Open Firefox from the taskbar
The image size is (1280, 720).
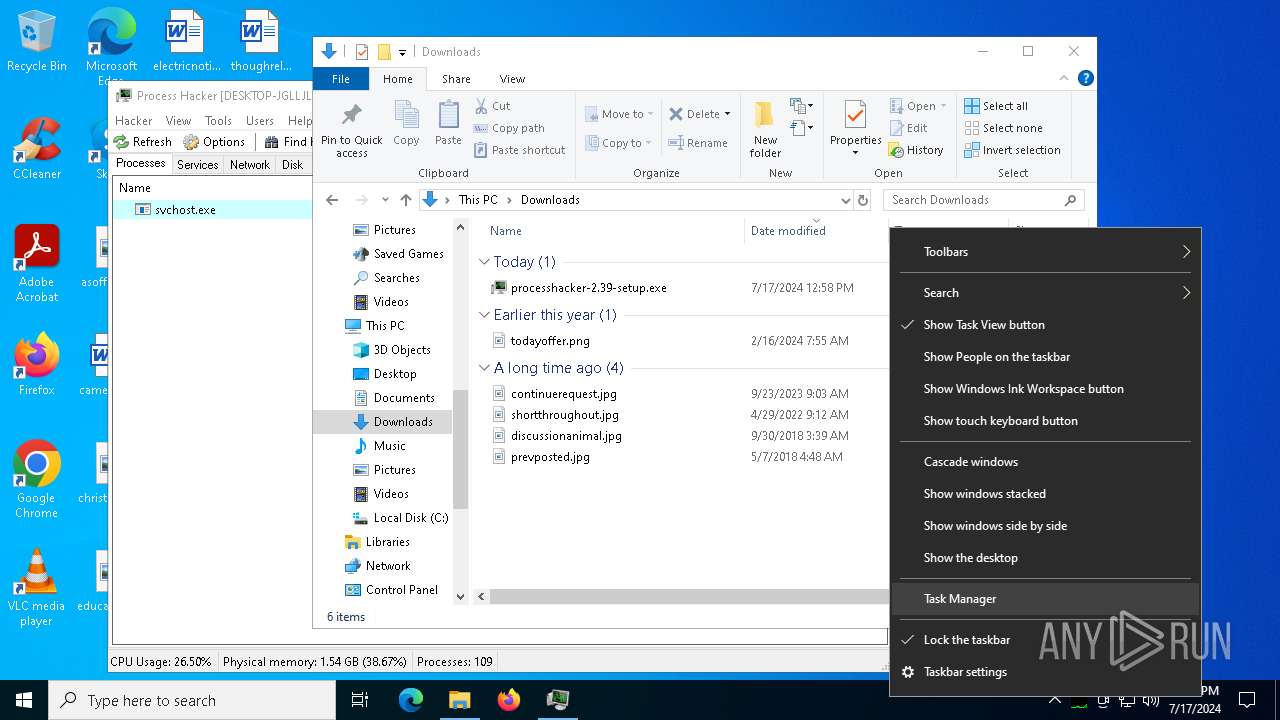[x=508, y=700]
